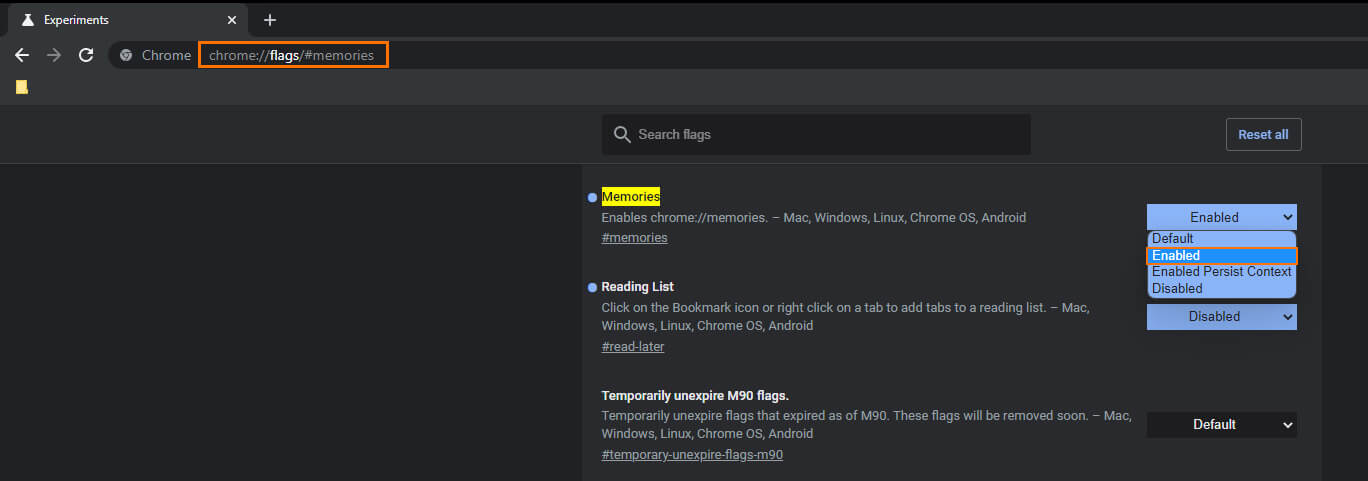Open the Temporarily unexpire M90 flags dropdown

click(x=1221, y=424)
